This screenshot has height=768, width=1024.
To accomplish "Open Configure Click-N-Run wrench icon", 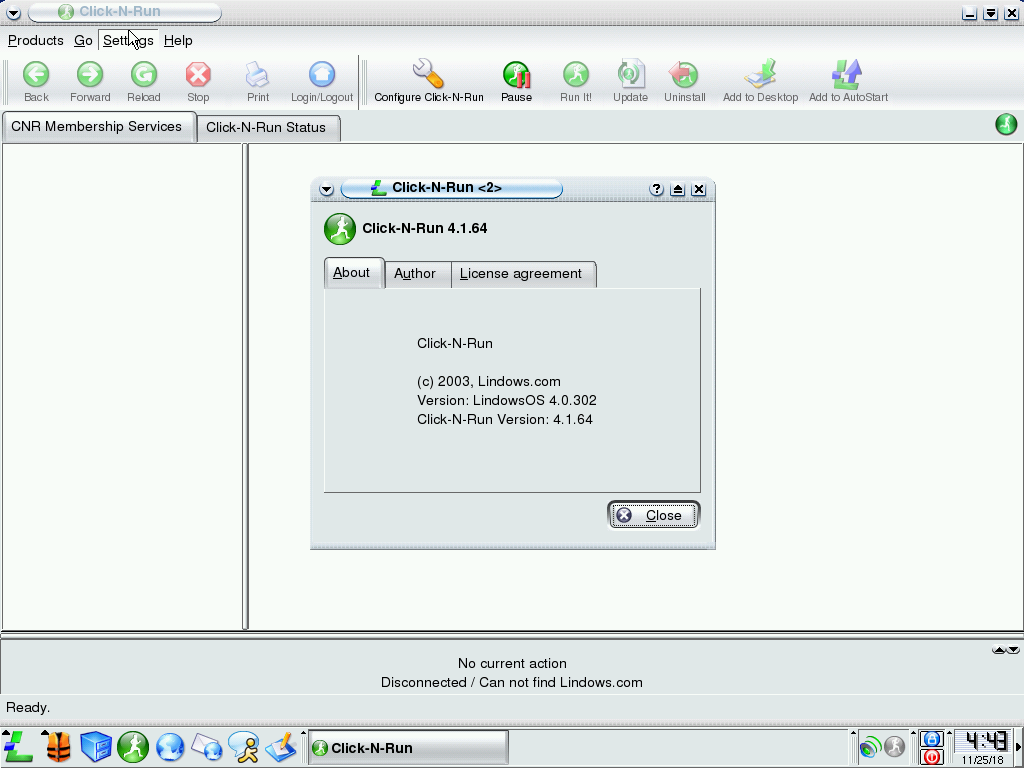I will (x=428, y=73).
